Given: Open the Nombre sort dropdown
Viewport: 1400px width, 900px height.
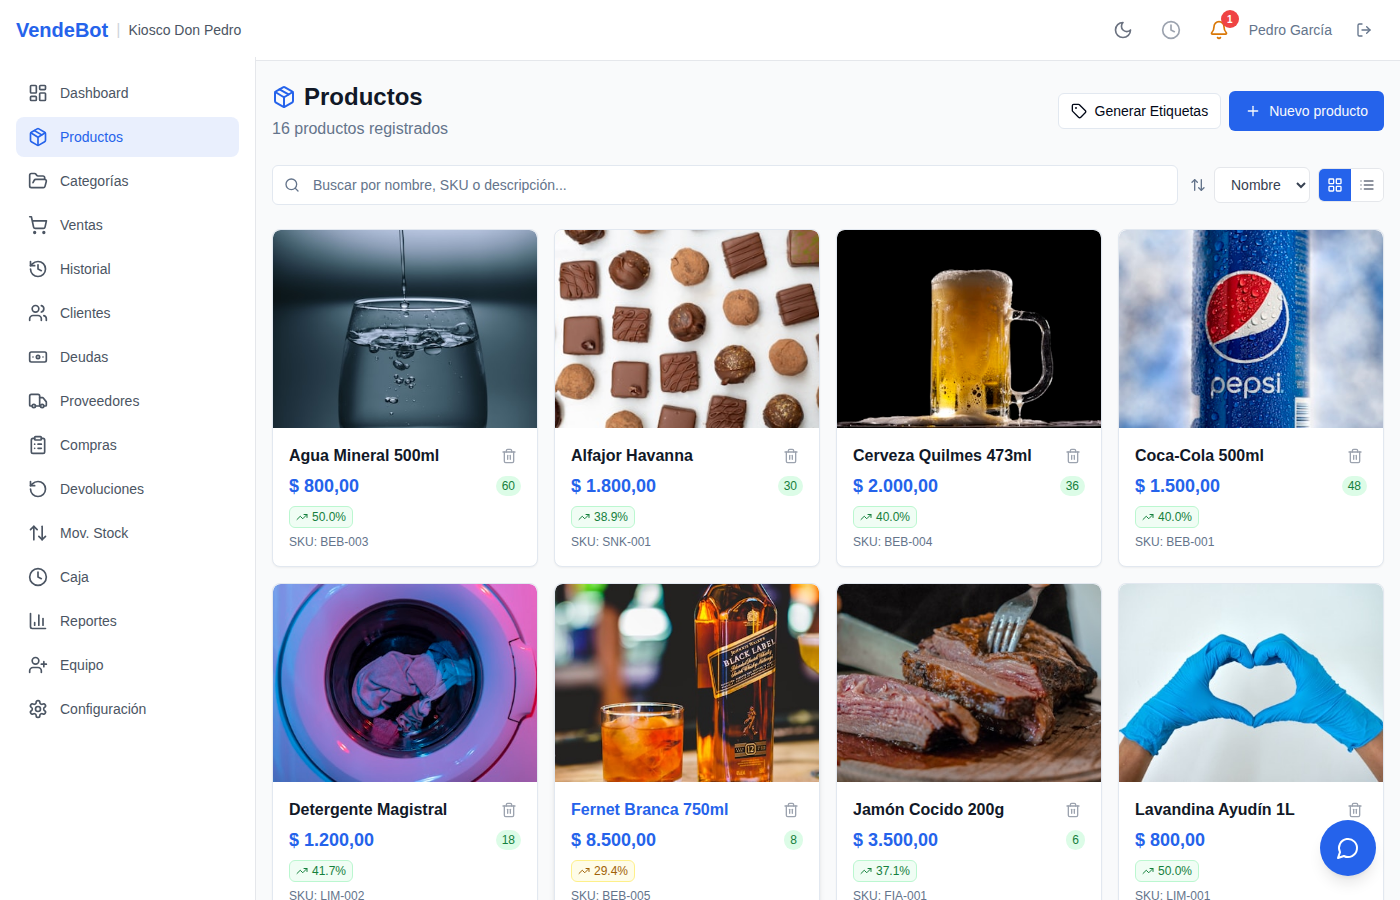Looking at the screenshot, I should 1262,185.
